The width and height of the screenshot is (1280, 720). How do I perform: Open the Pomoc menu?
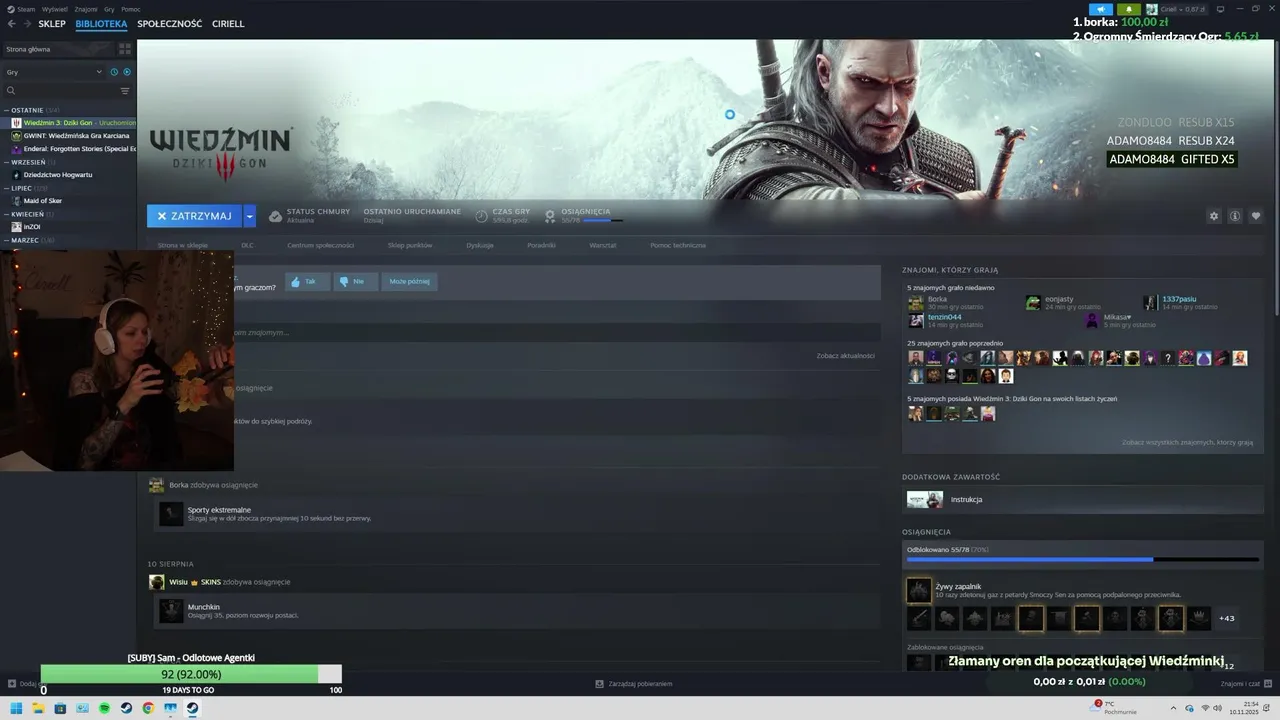point(131,9)
